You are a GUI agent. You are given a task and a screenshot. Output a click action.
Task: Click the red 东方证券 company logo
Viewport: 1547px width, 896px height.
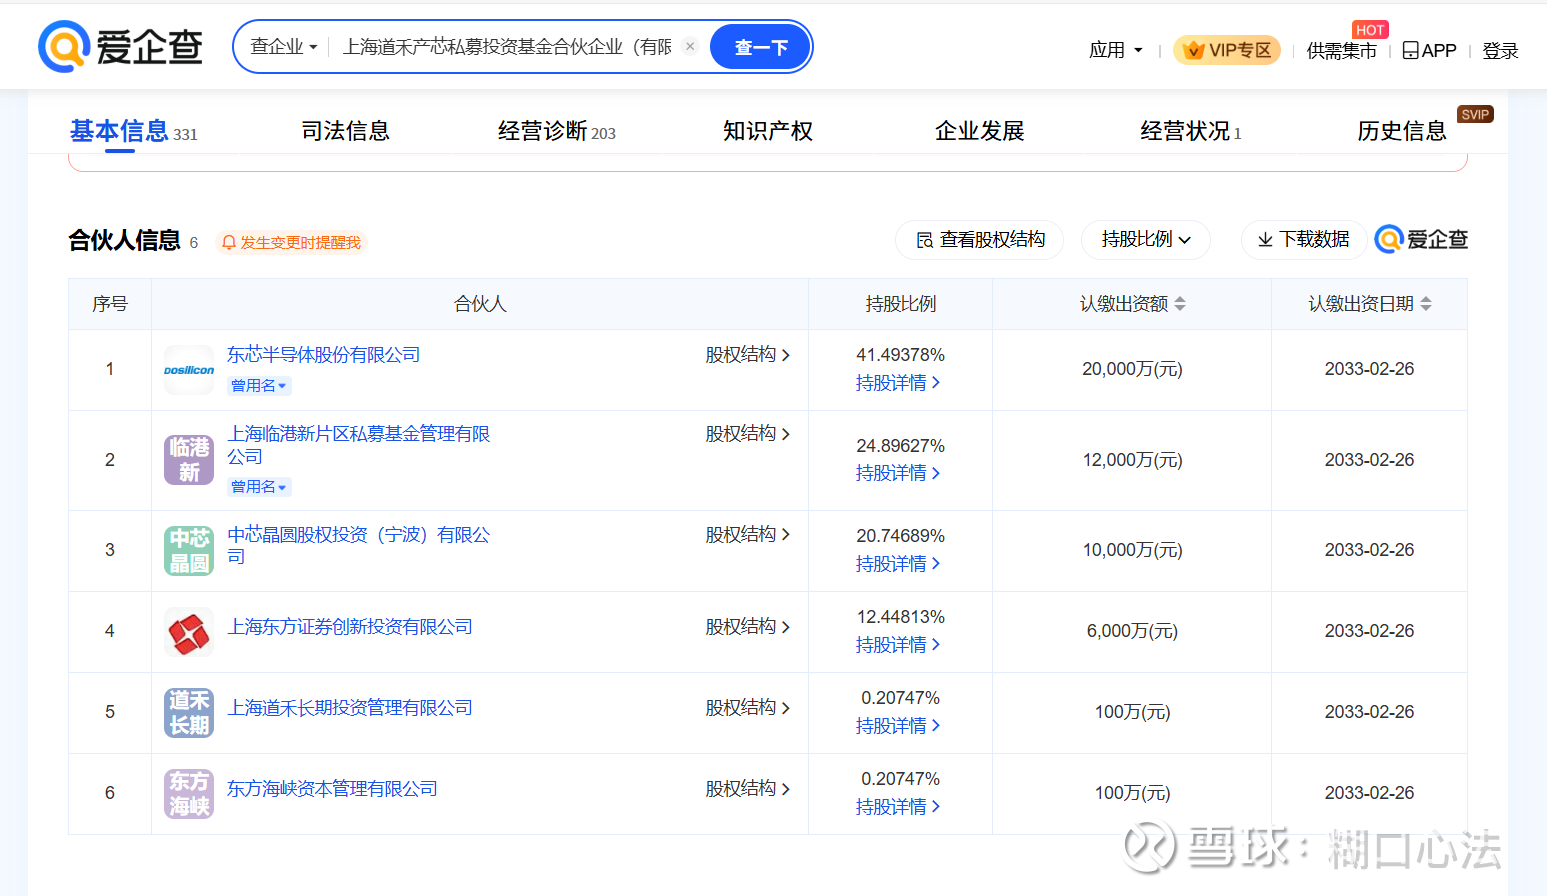(x=189, y=632)
